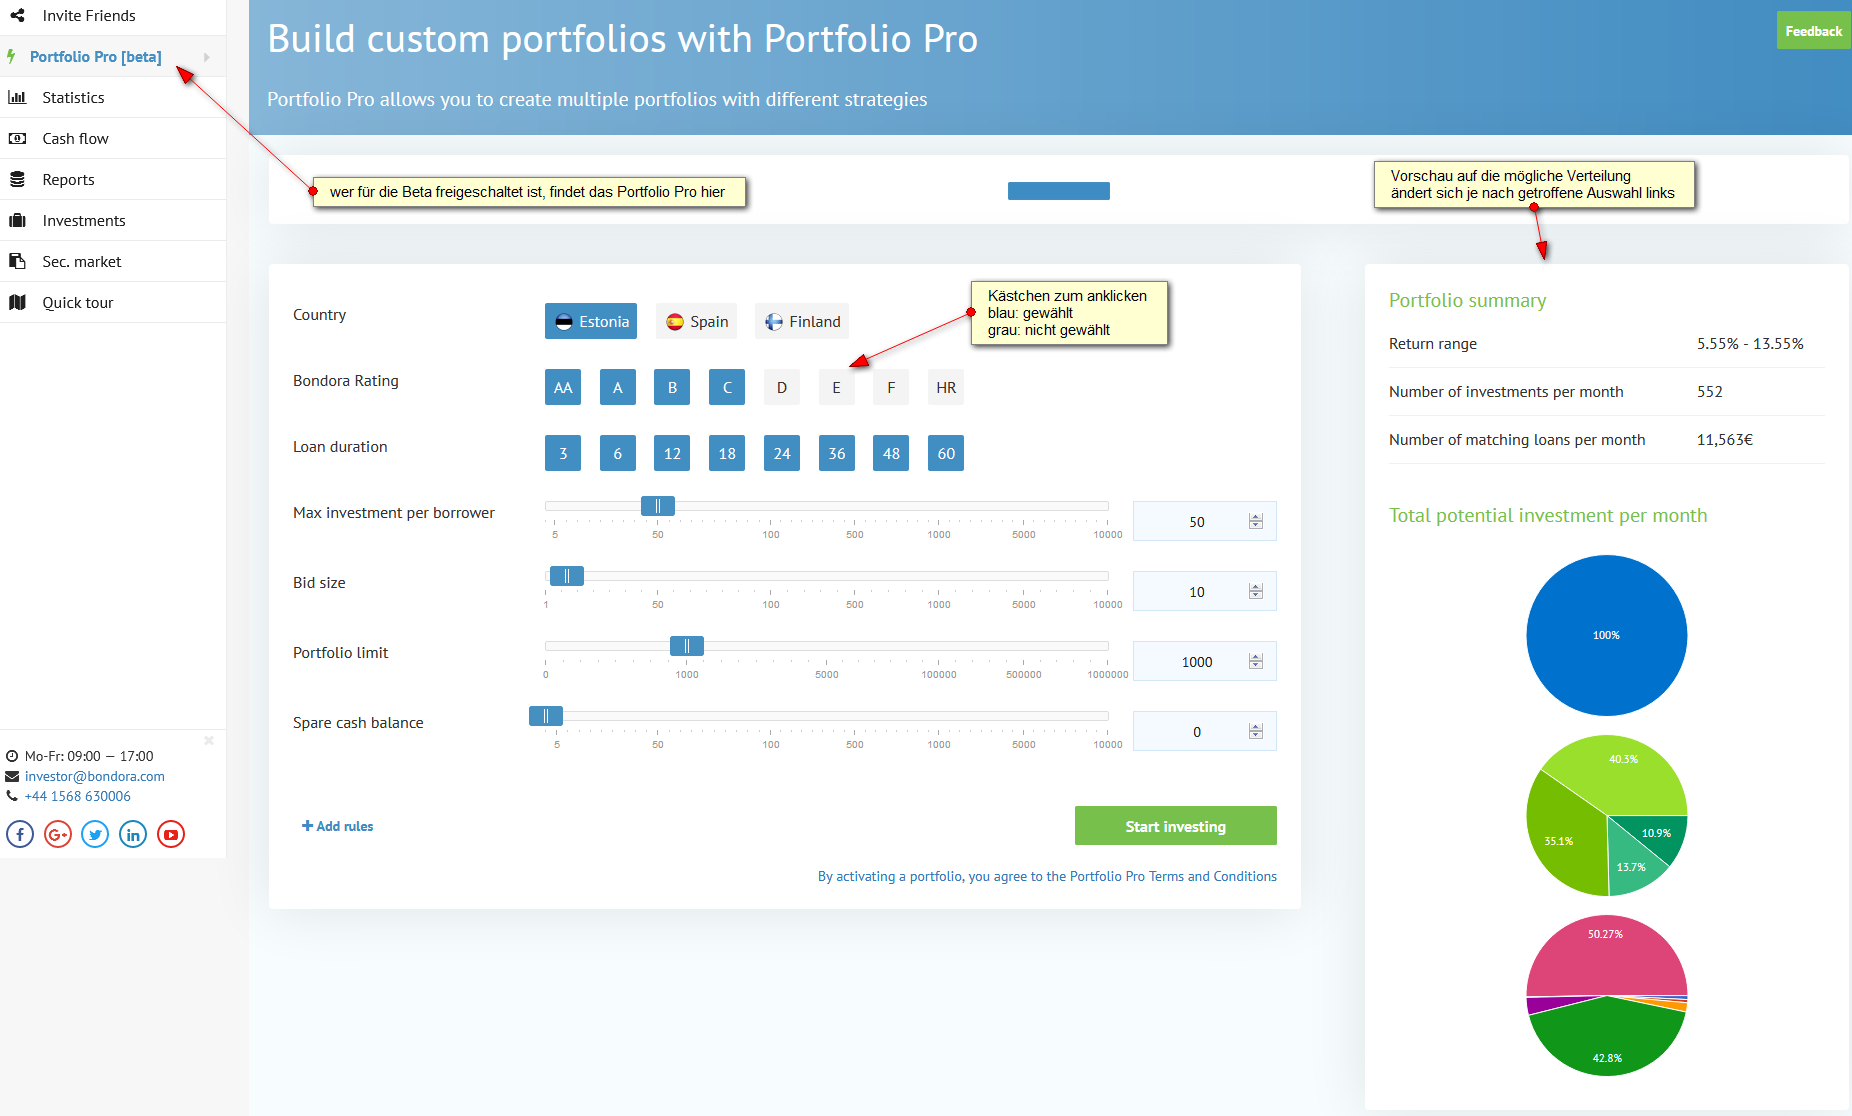Open Bondora YouTube icon

[171, 834]
